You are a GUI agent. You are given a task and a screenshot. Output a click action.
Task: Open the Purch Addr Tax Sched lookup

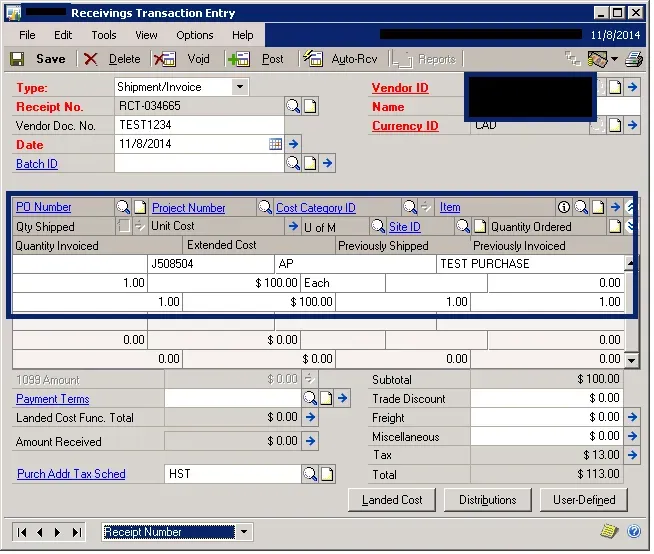click(310, 474)
